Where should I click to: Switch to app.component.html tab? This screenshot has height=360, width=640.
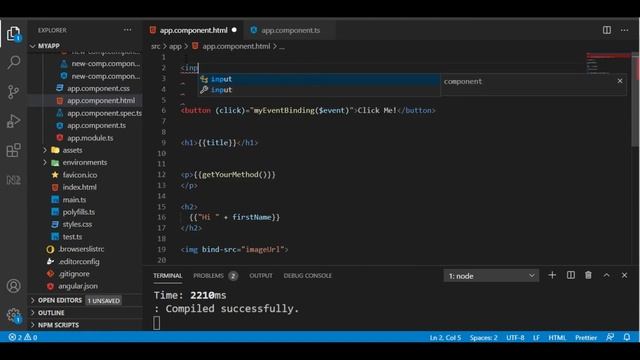tap(193, 30)
